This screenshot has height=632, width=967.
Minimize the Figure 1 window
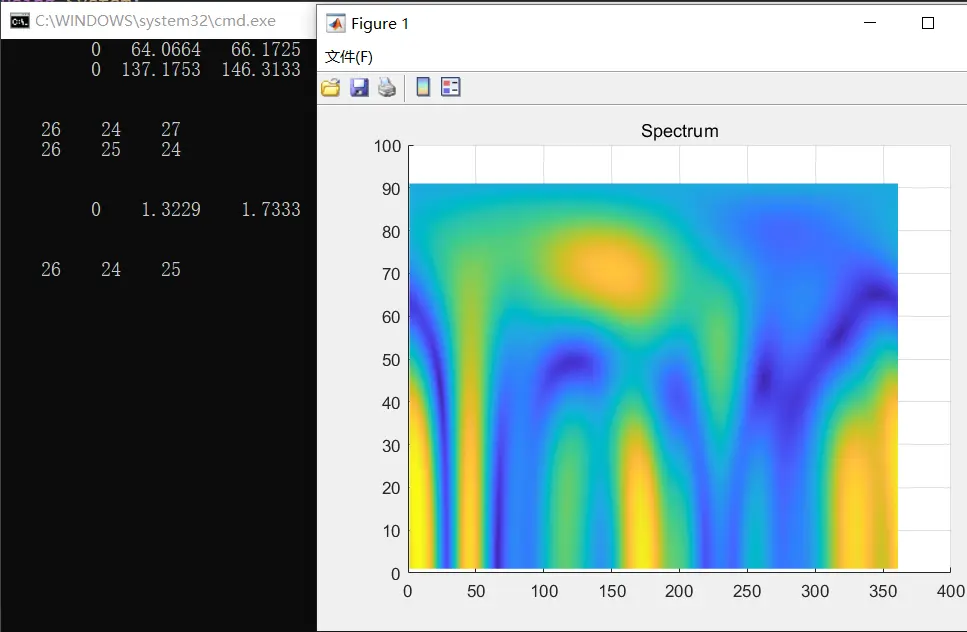pos(870,23)
